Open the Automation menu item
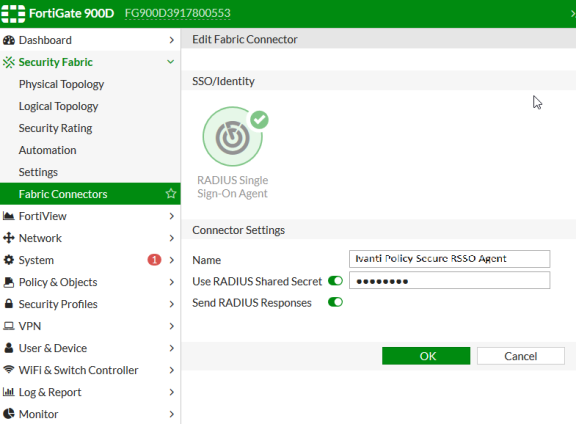The width and height of the screenshot is (576, 424). click(48, 150)
